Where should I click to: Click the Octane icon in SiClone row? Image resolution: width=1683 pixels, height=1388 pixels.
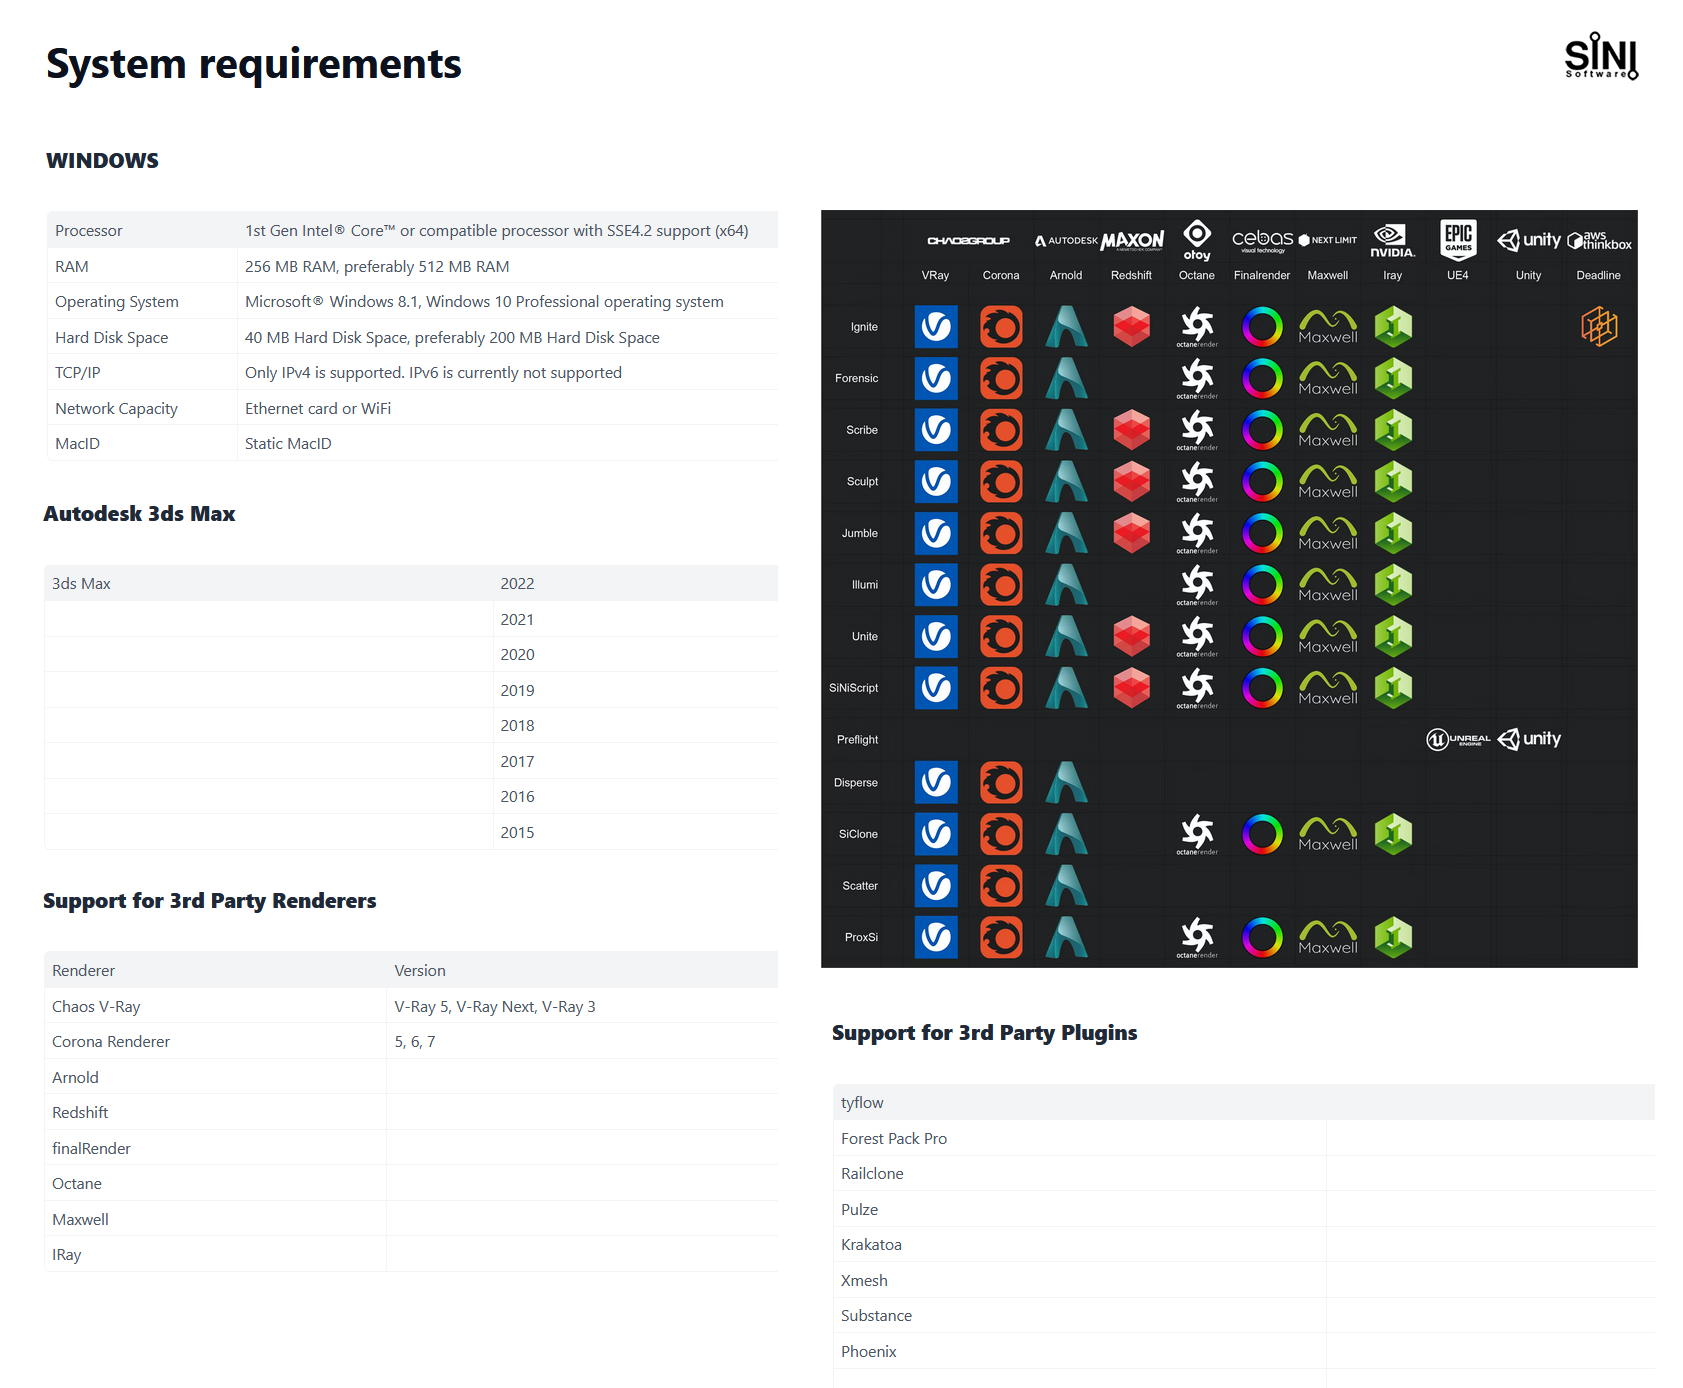[x=1197, y=834]
